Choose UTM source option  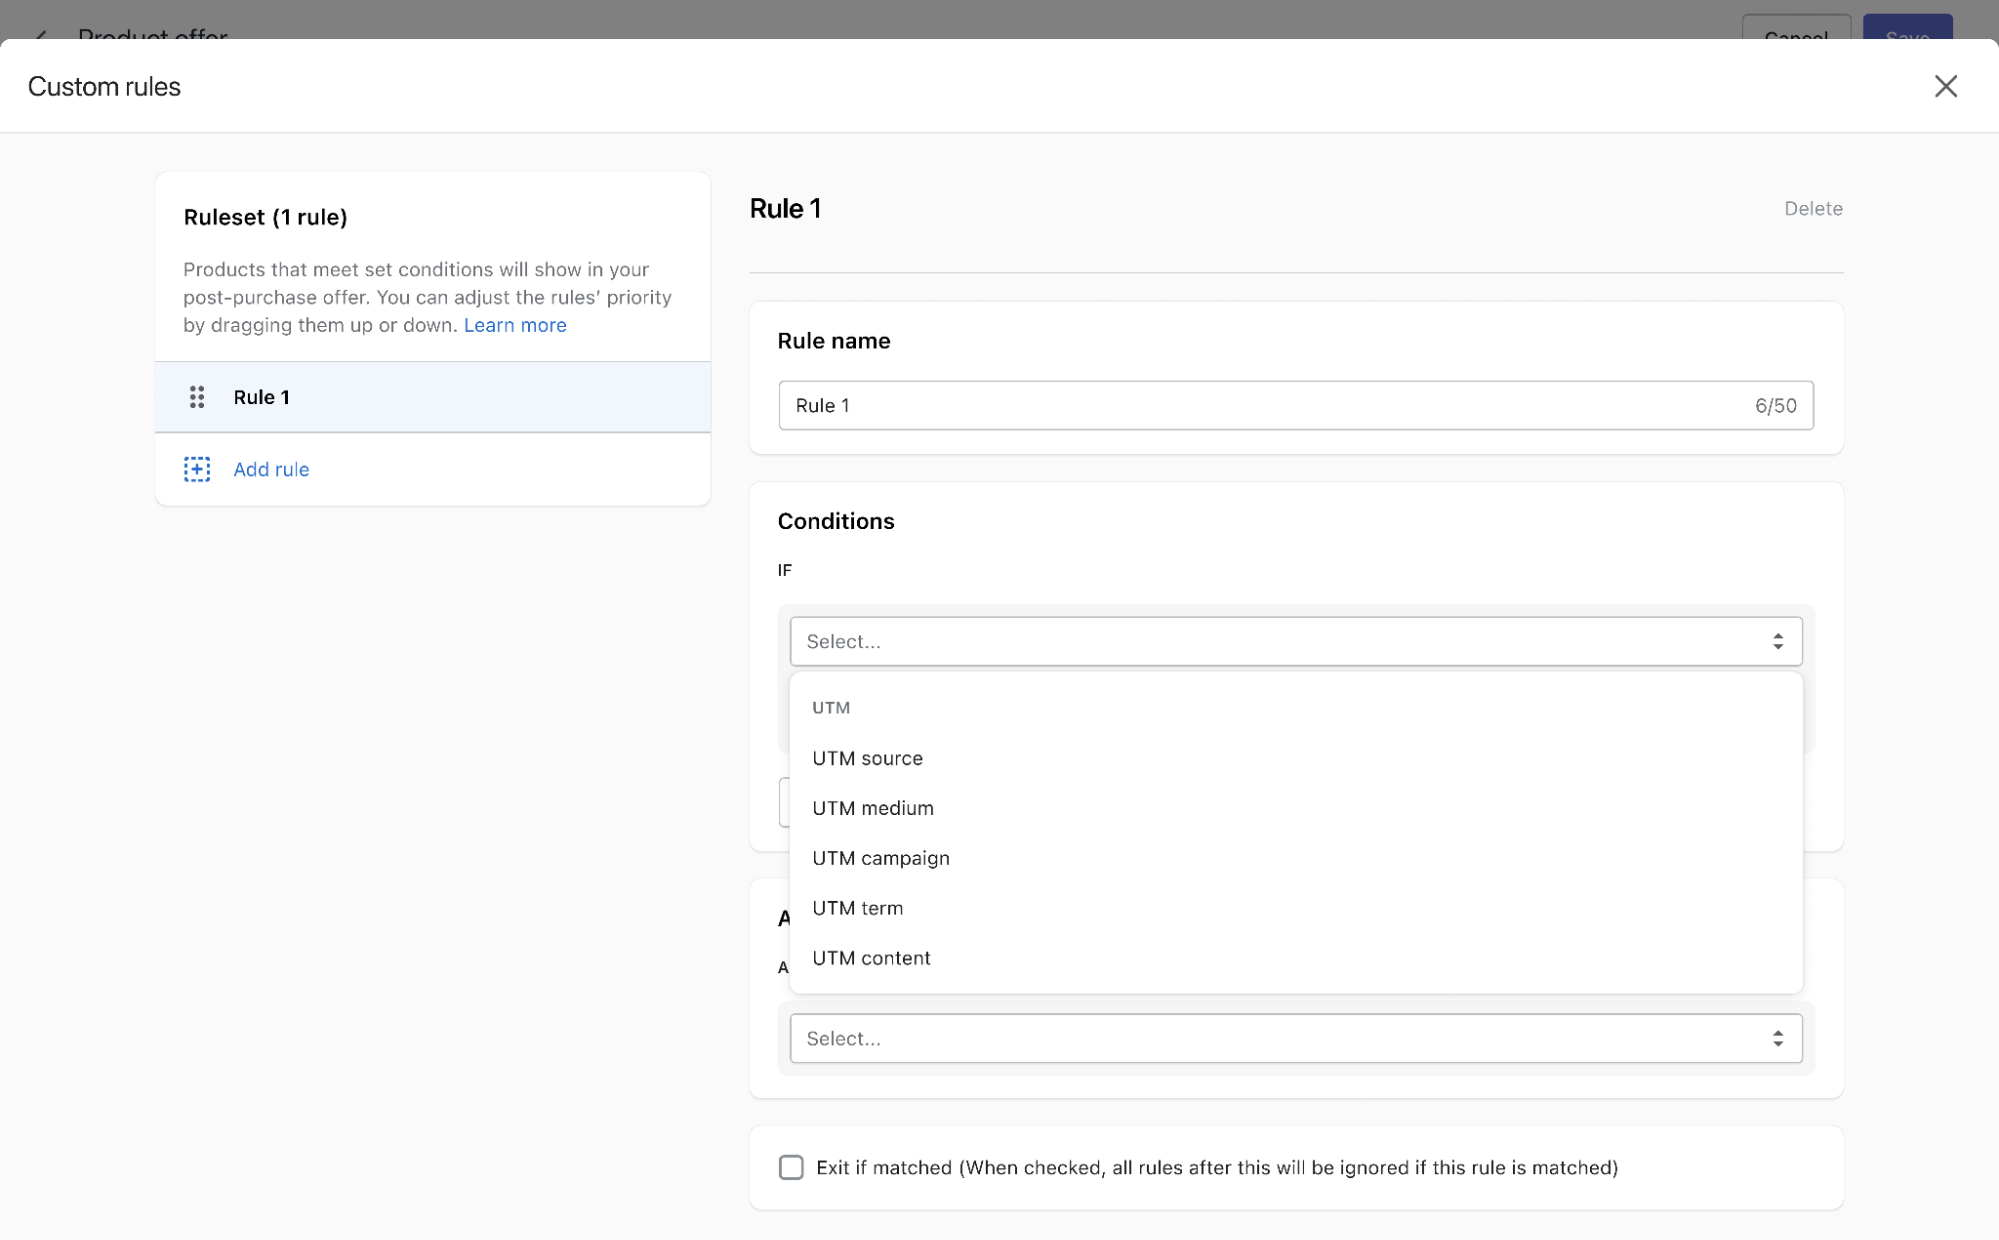pyautogui.click(x=867, y=758)
